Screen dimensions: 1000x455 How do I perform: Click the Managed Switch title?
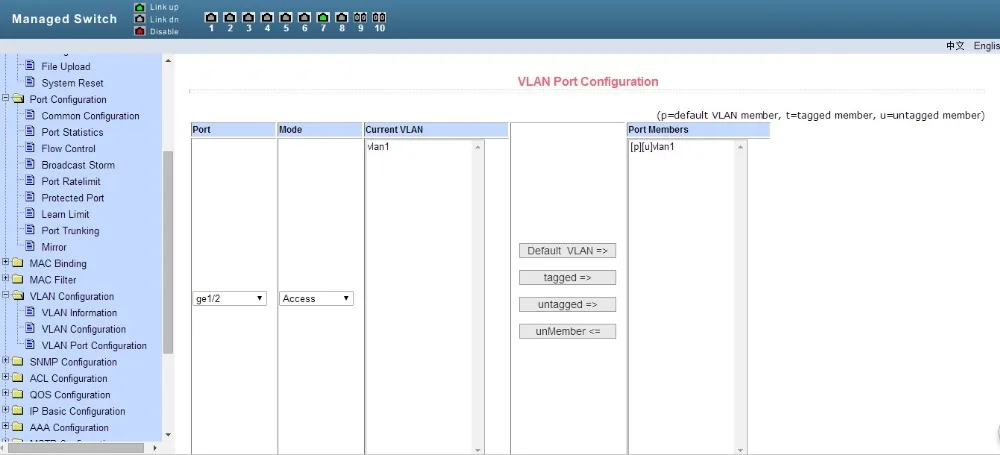[x=64, y=19]
